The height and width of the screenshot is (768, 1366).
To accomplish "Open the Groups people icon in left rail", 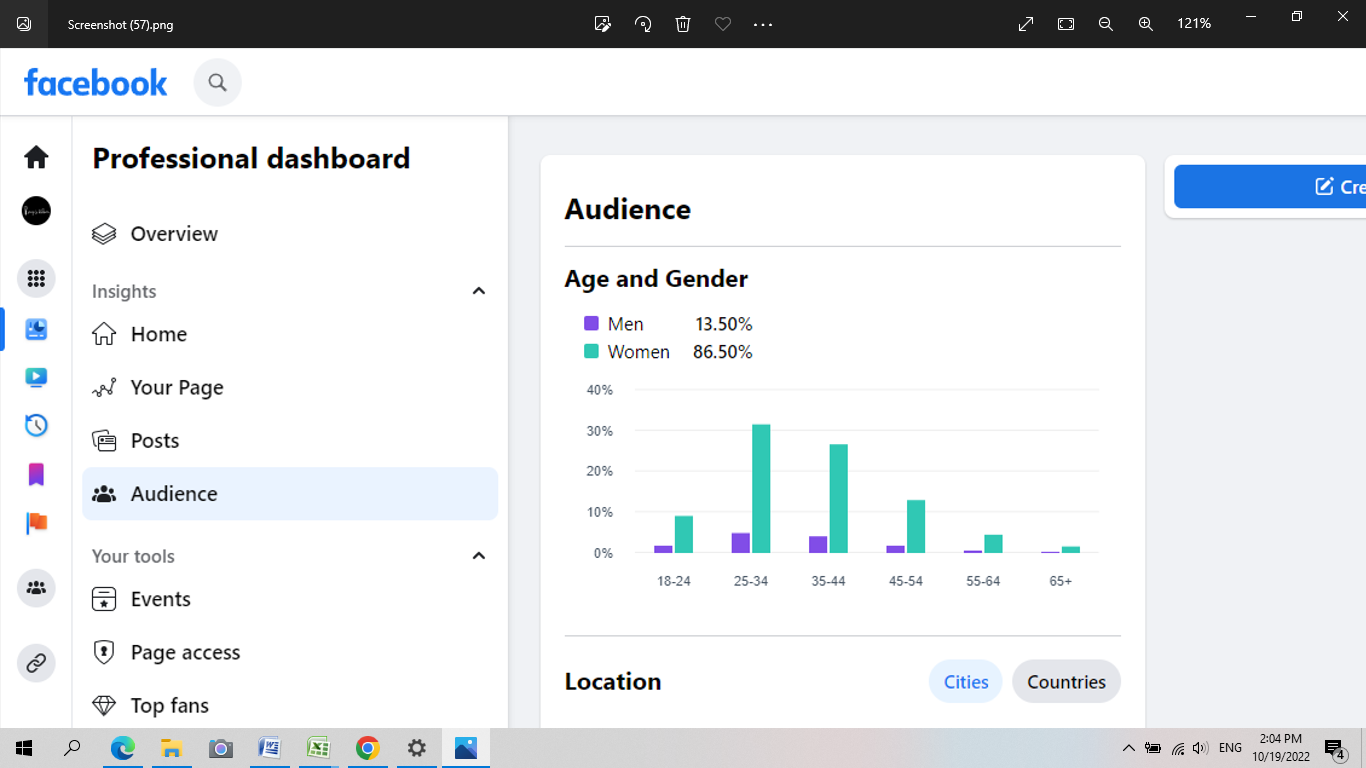I will pyautogui.click(x=36, y=588).
